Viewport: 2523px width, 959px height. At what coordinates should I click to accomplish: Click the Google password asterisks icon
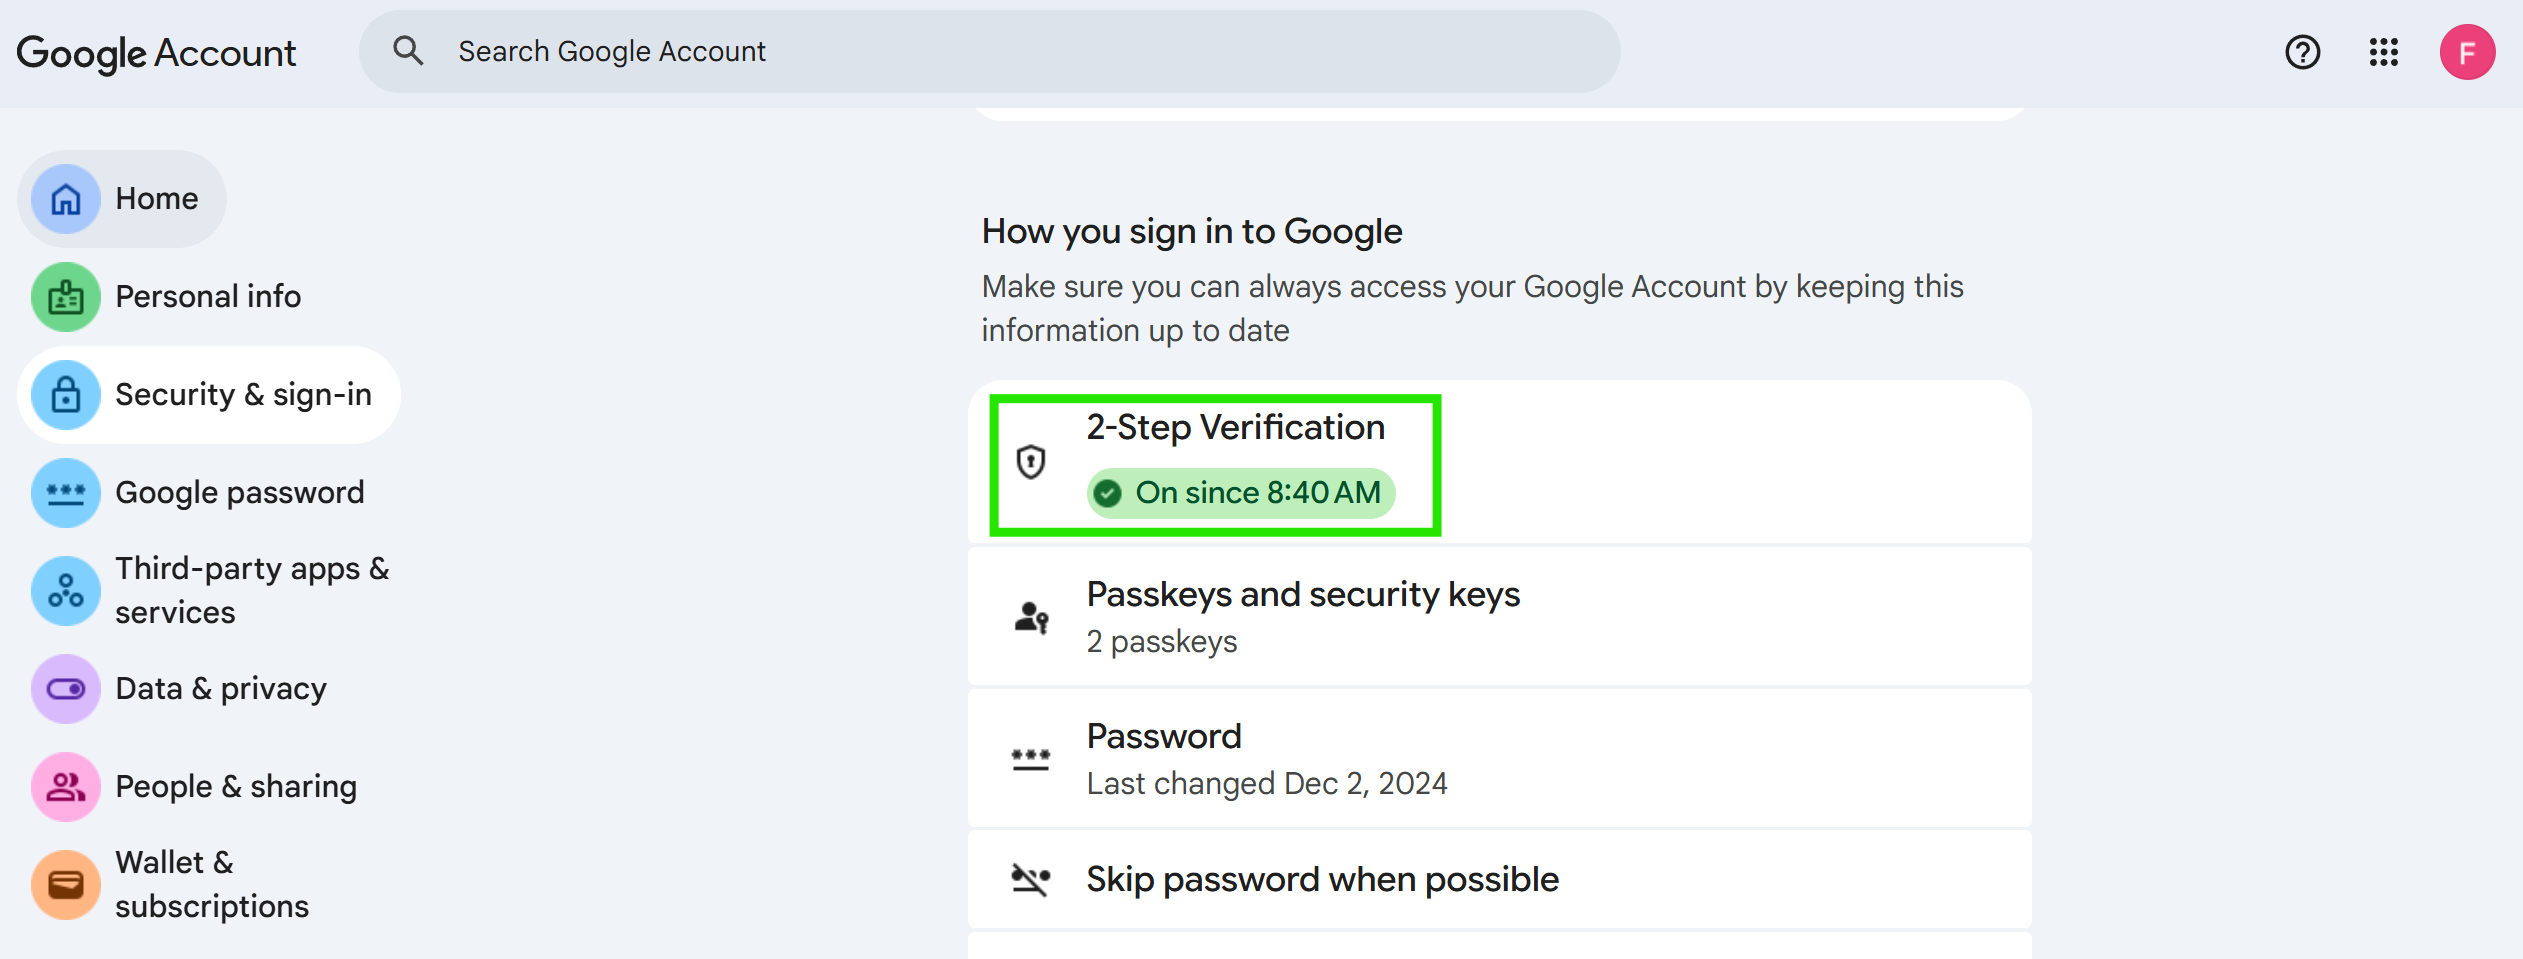click(66, 493)
